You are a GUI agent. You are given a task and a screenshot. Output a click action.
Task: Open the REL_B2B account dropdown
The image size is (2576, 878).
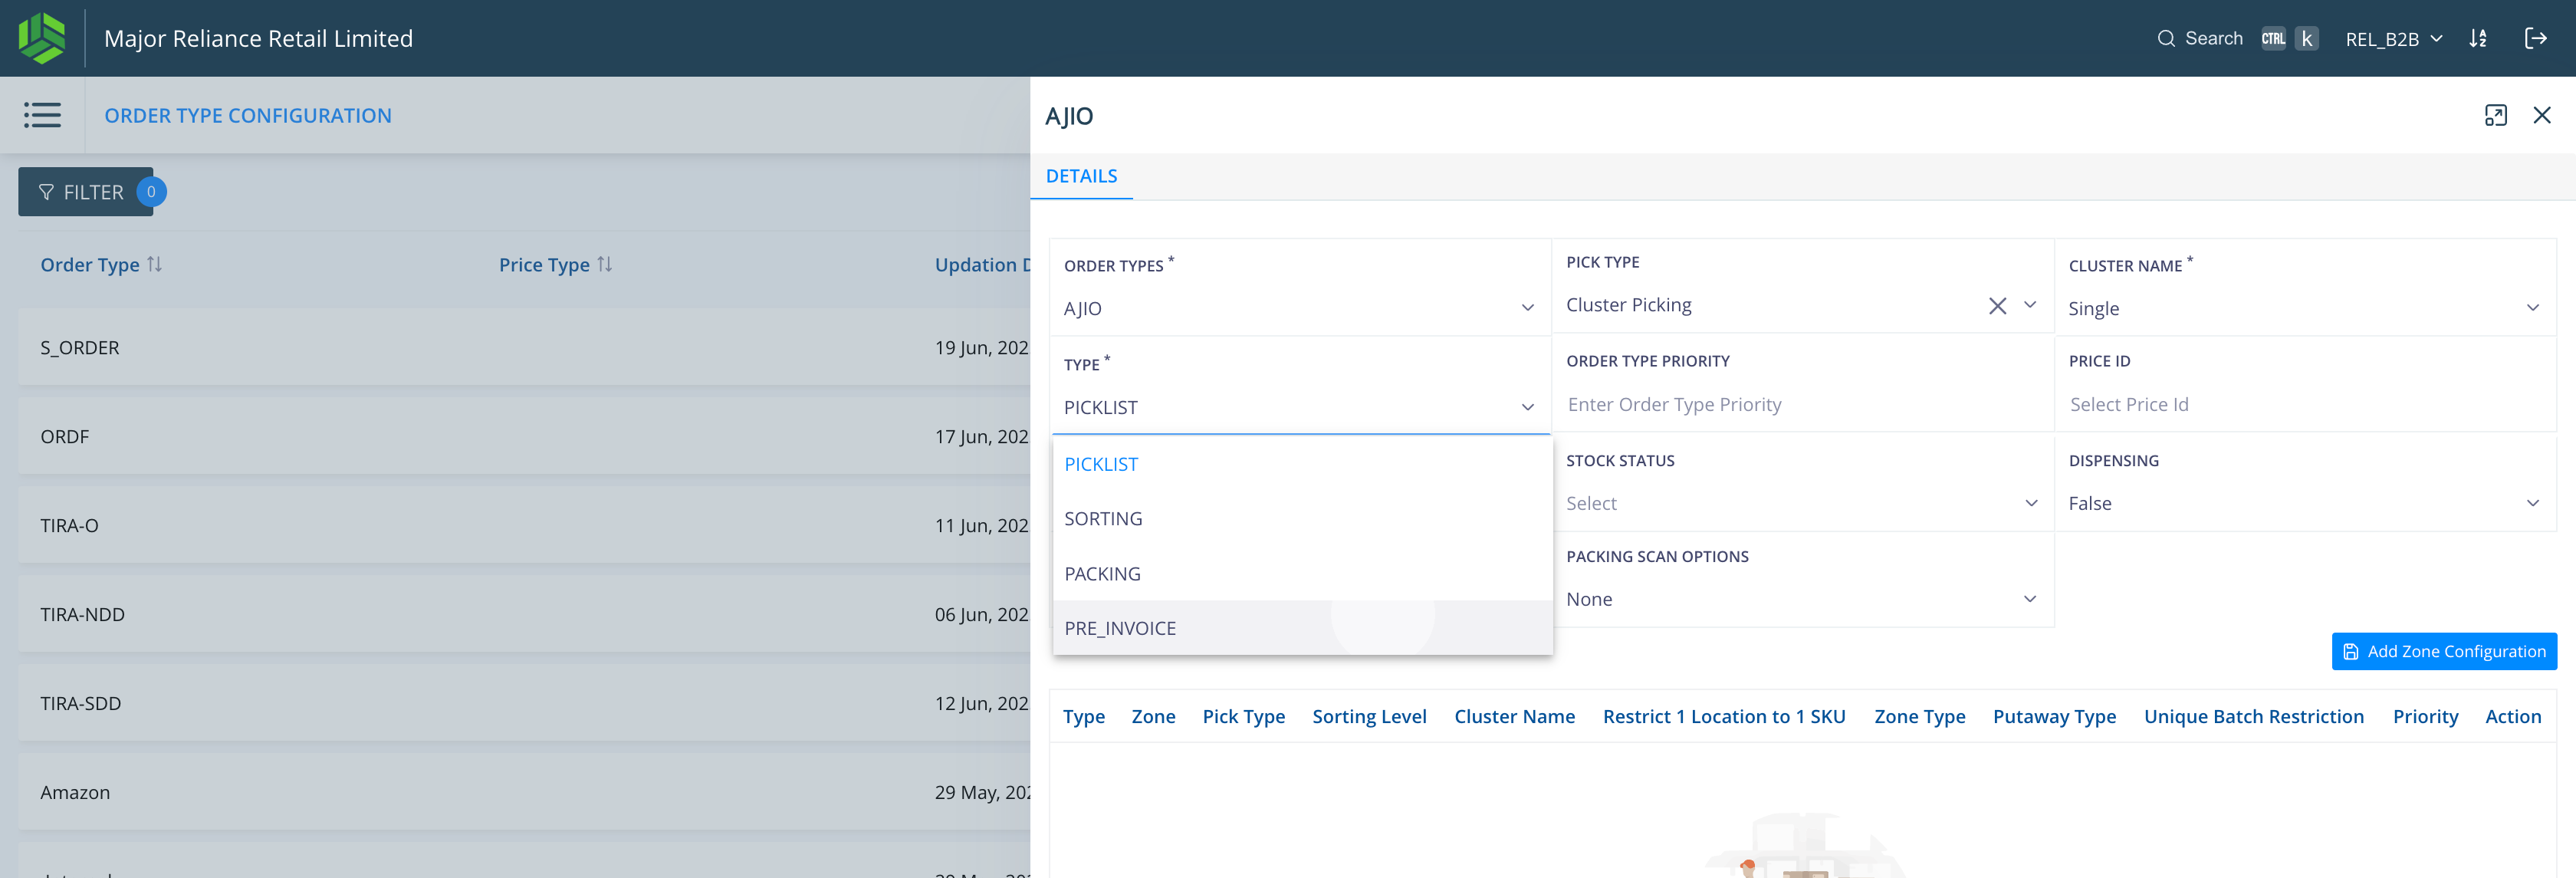tap(2393, 39)
